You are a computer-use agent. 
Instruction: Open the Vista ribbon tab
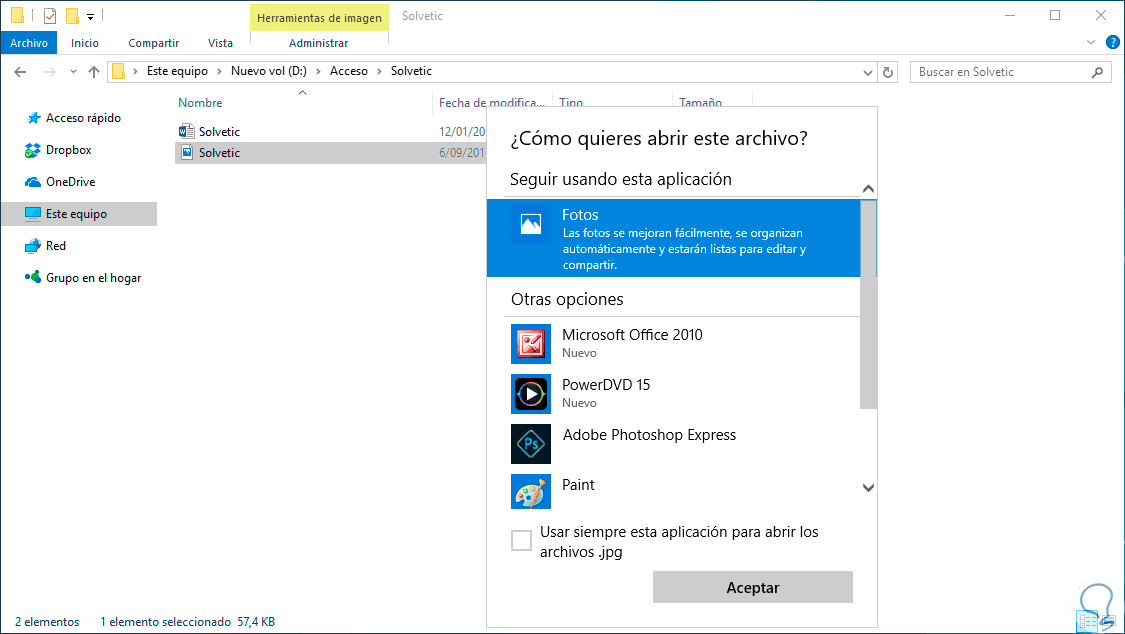[x=220, y=43]
